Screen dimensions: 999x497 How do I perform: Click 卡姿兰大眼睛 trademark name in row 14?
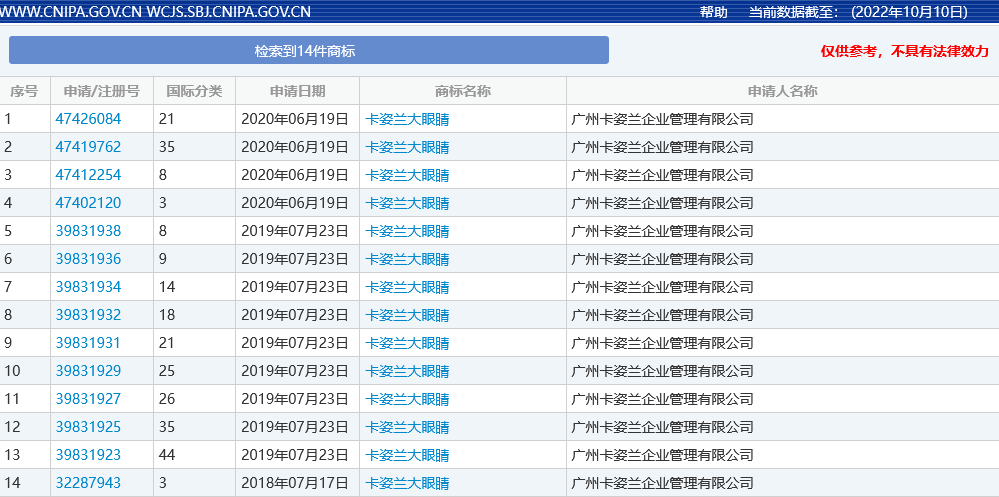click(408, 483)
